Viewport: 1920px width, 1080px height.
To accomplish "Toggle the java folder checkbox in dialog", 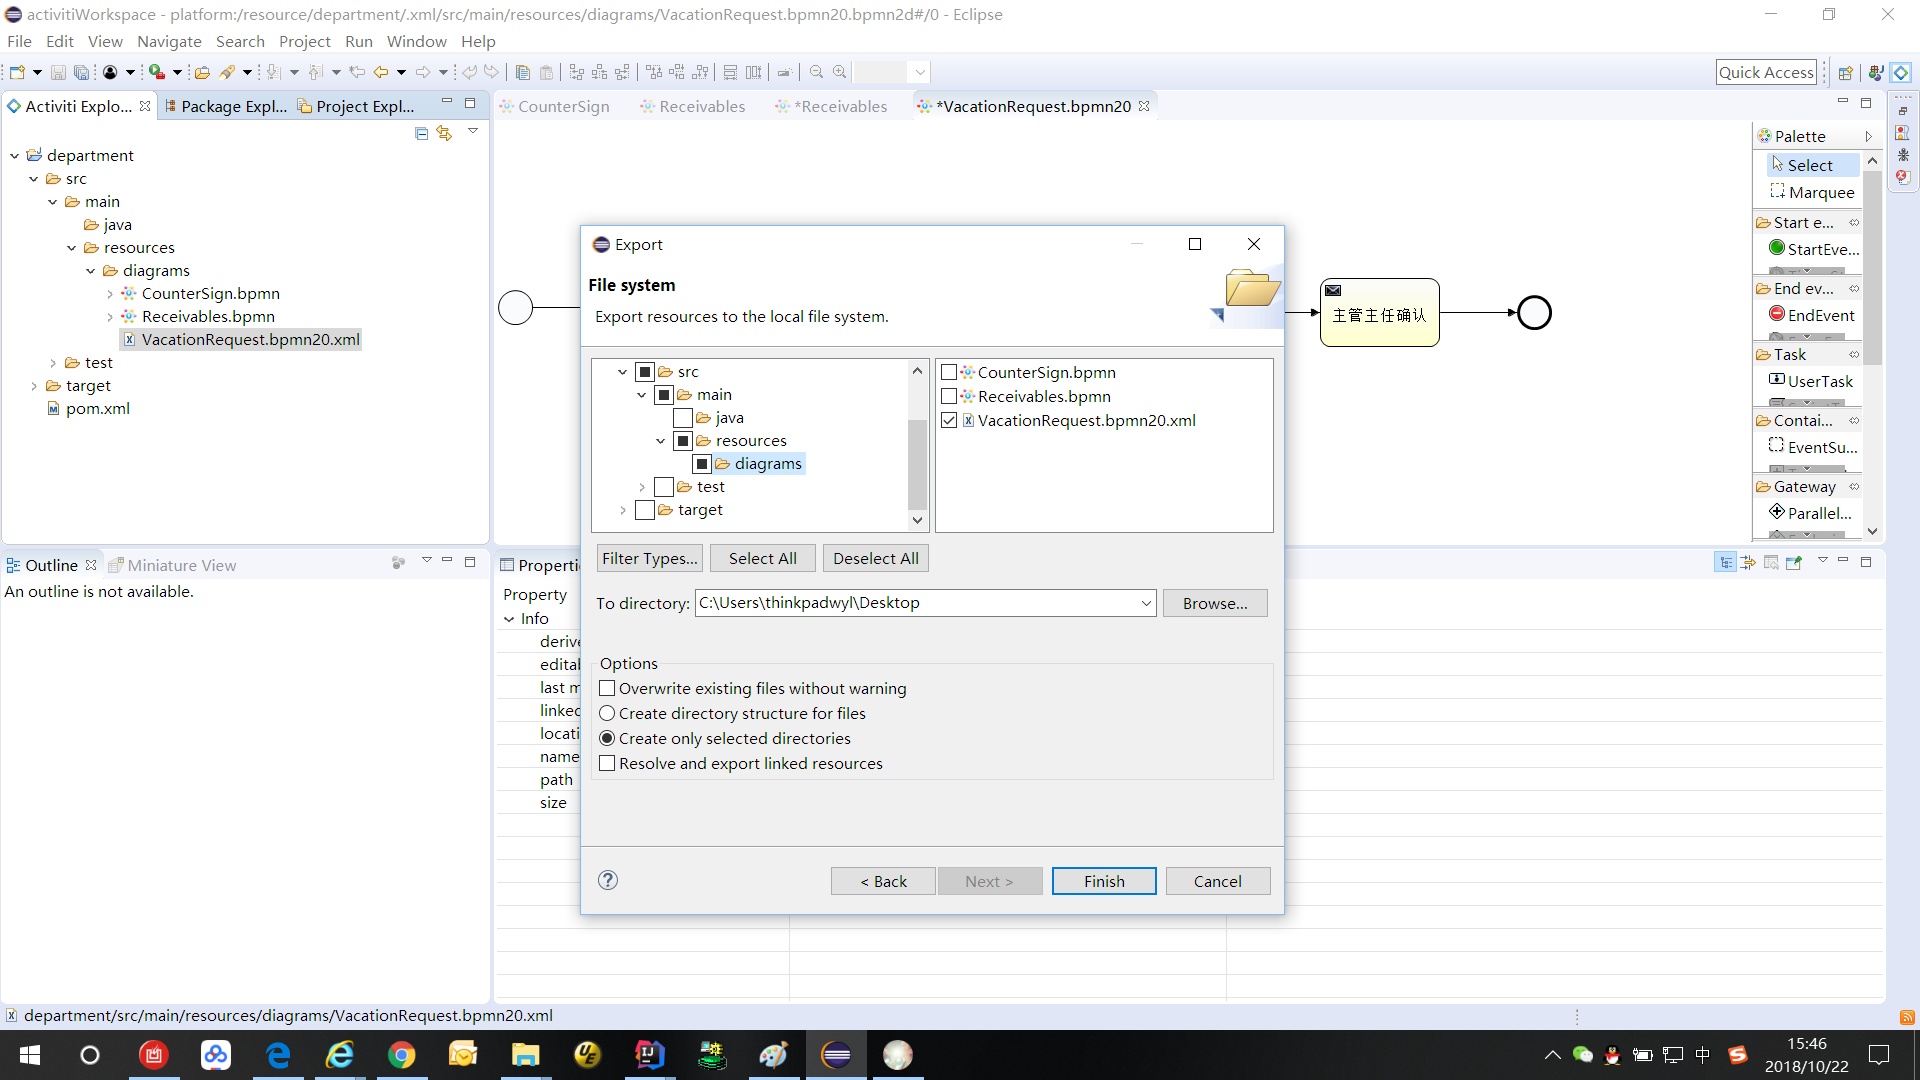I will tap(683, 417).
